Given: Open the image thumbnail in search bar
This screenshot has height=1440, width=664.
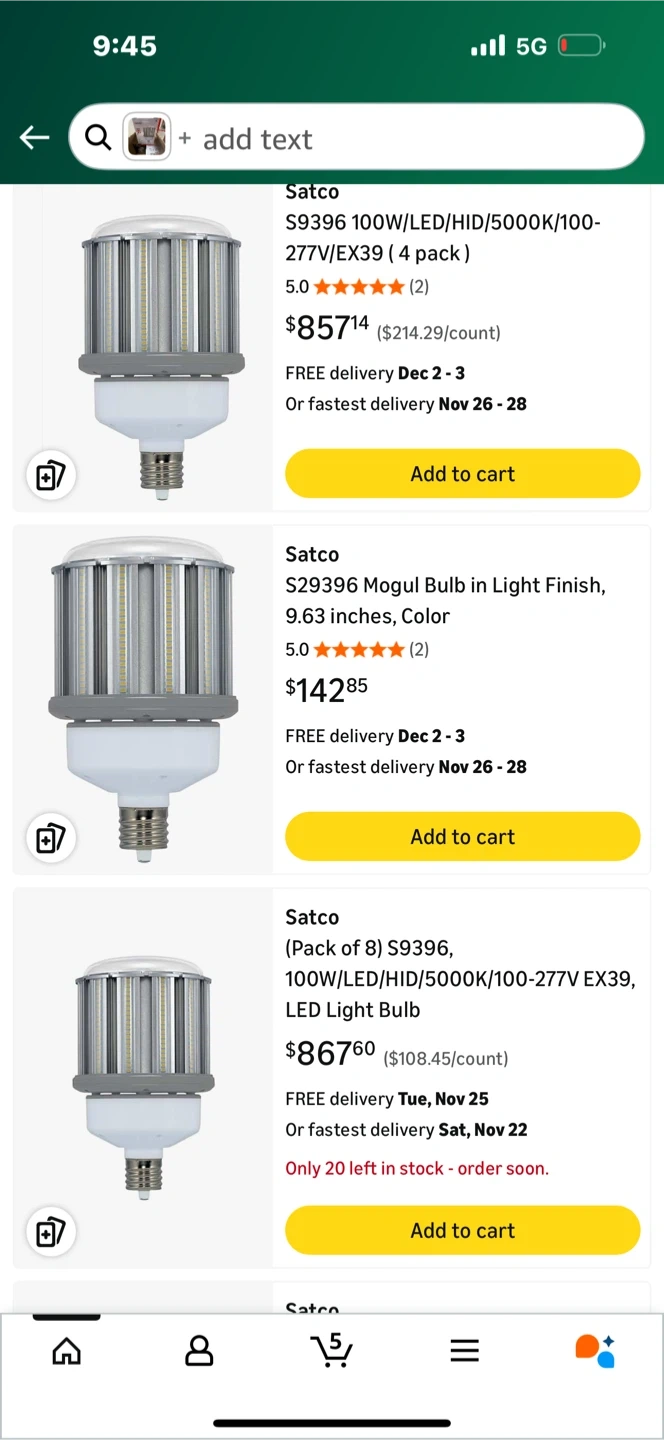Looking at the screenshot, I should [146, 138].
